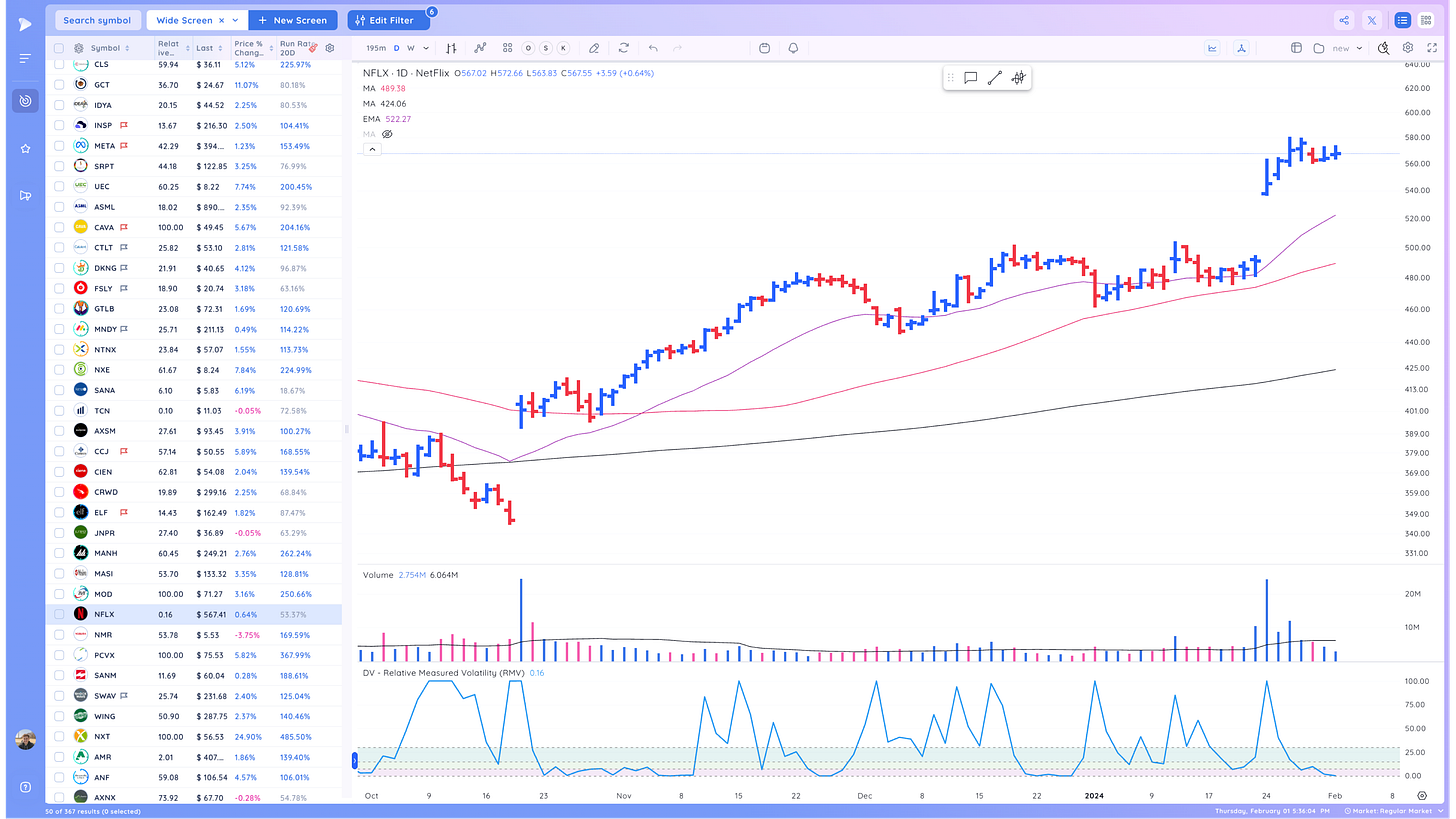This screenshot has height=819, width=1456.
Task: Select the candlestick measure tool
Action: (1018, 78)
